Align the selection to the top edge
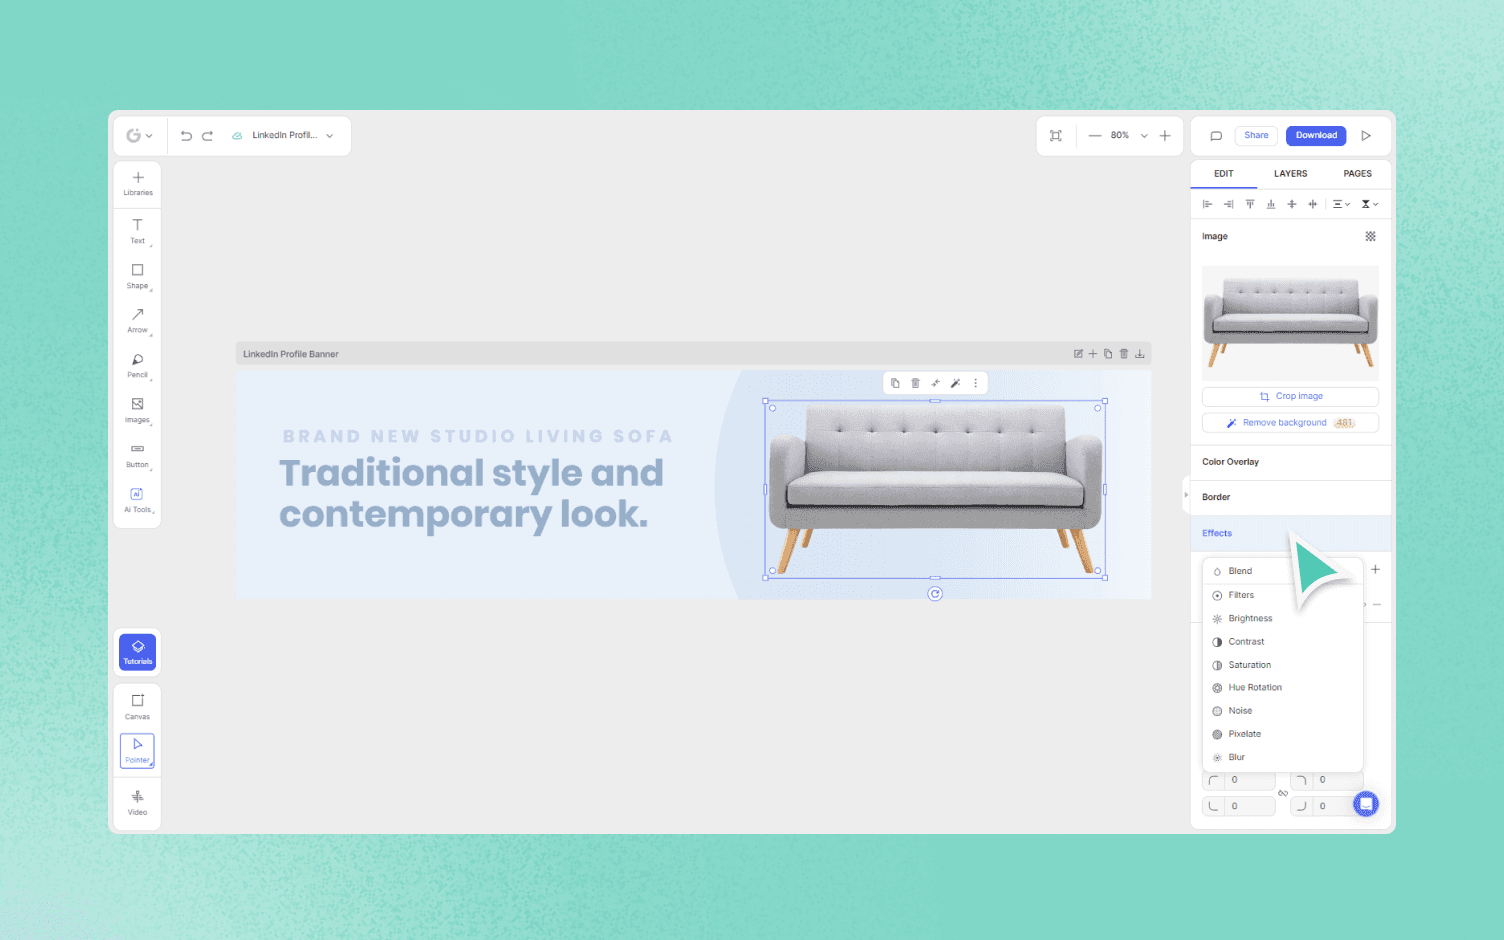1504x940 pixels. pos(1250,204)
